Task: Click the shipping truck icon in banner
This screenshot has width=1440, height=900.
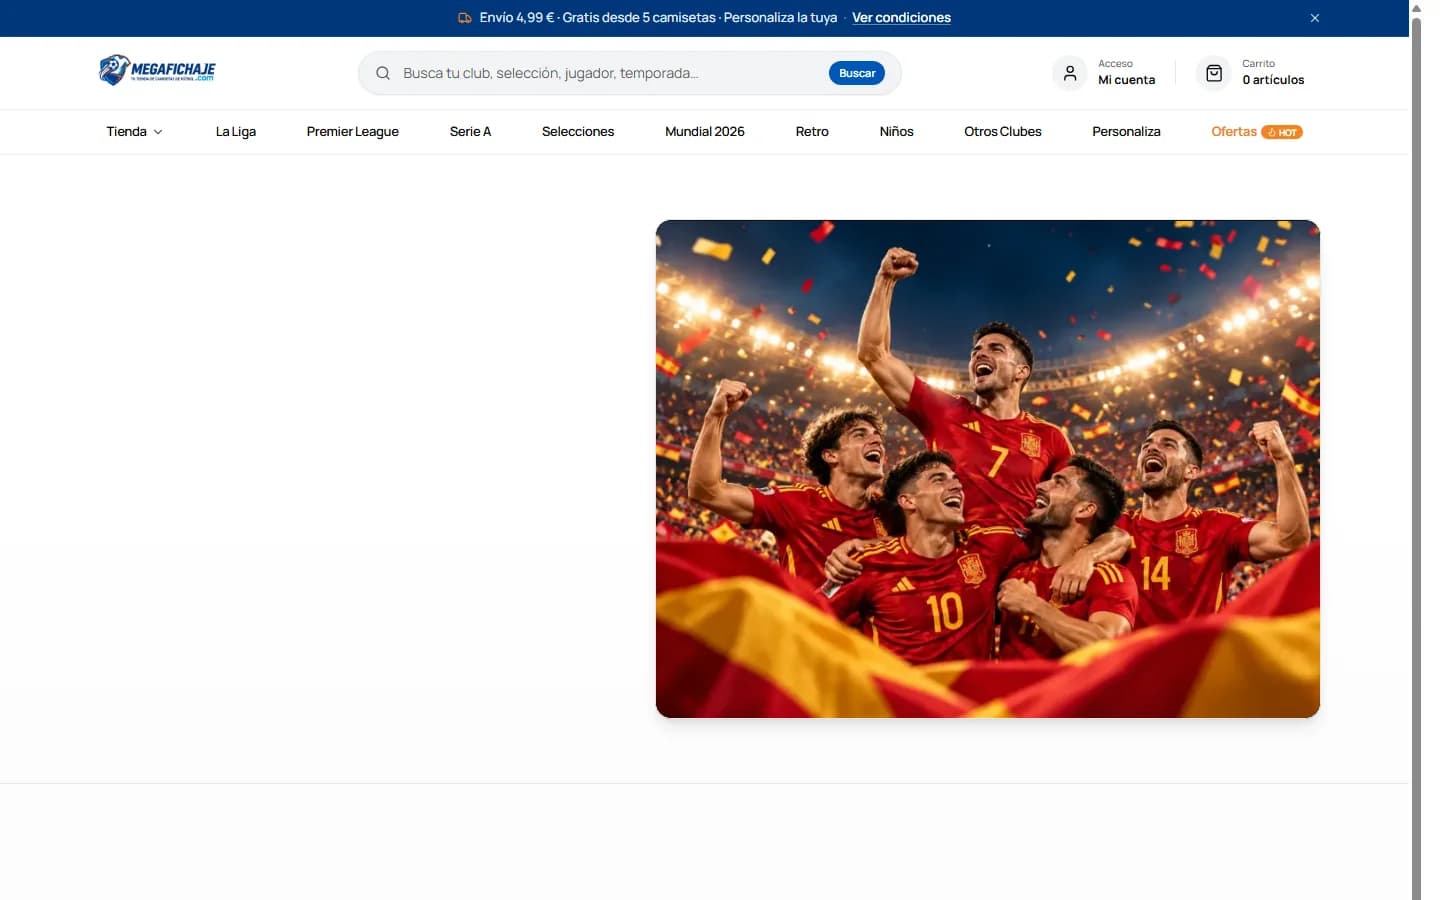Action: click(x=465, y=18)
